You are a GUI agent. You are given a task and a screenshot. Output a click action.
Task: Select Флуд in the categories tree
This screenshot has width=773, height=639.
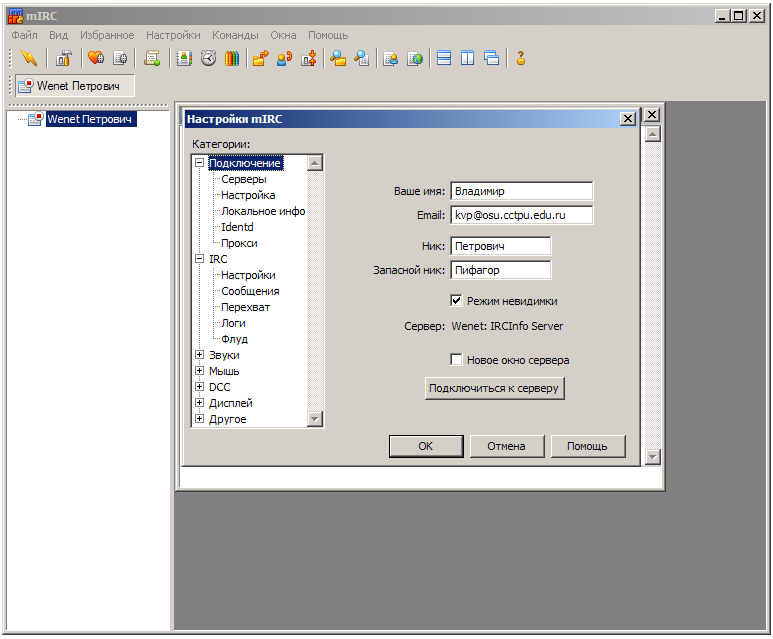pyautogui.click(x=235, y=339)
